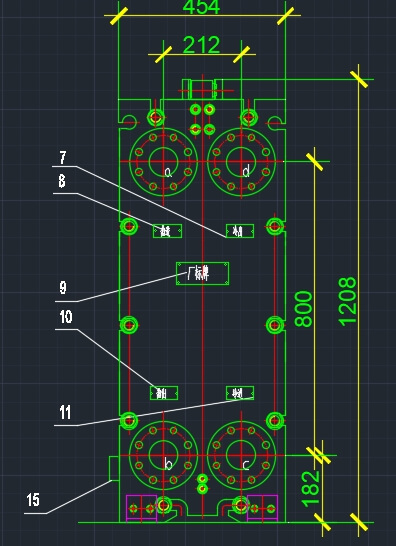Click flange port labeled d
The height and width of the screenshot is (546, 396).
point(241,162)
